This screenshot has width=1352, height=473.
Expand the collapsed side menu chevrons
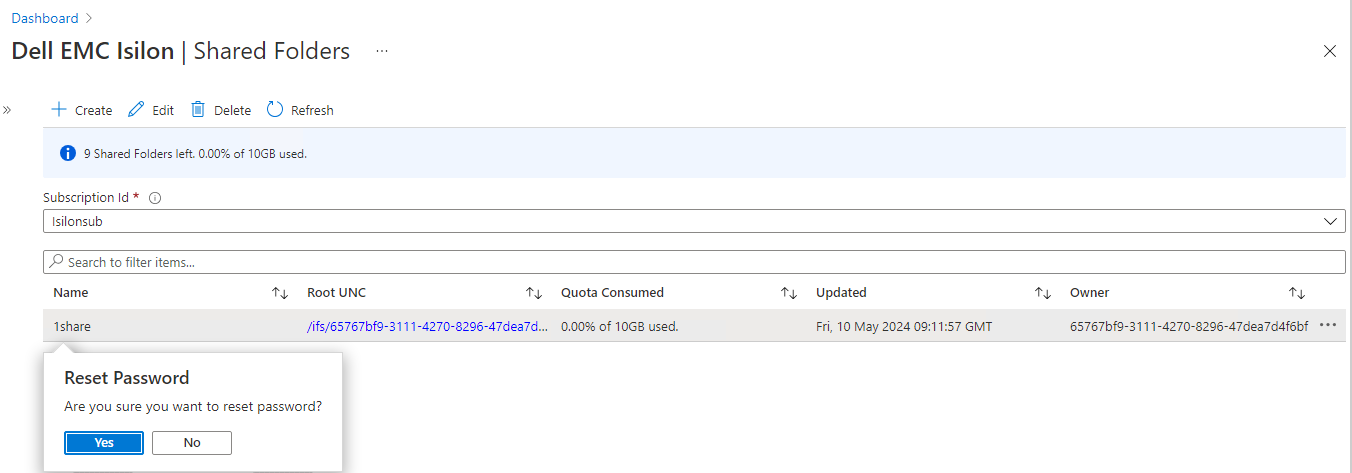[x=7, y=110]
